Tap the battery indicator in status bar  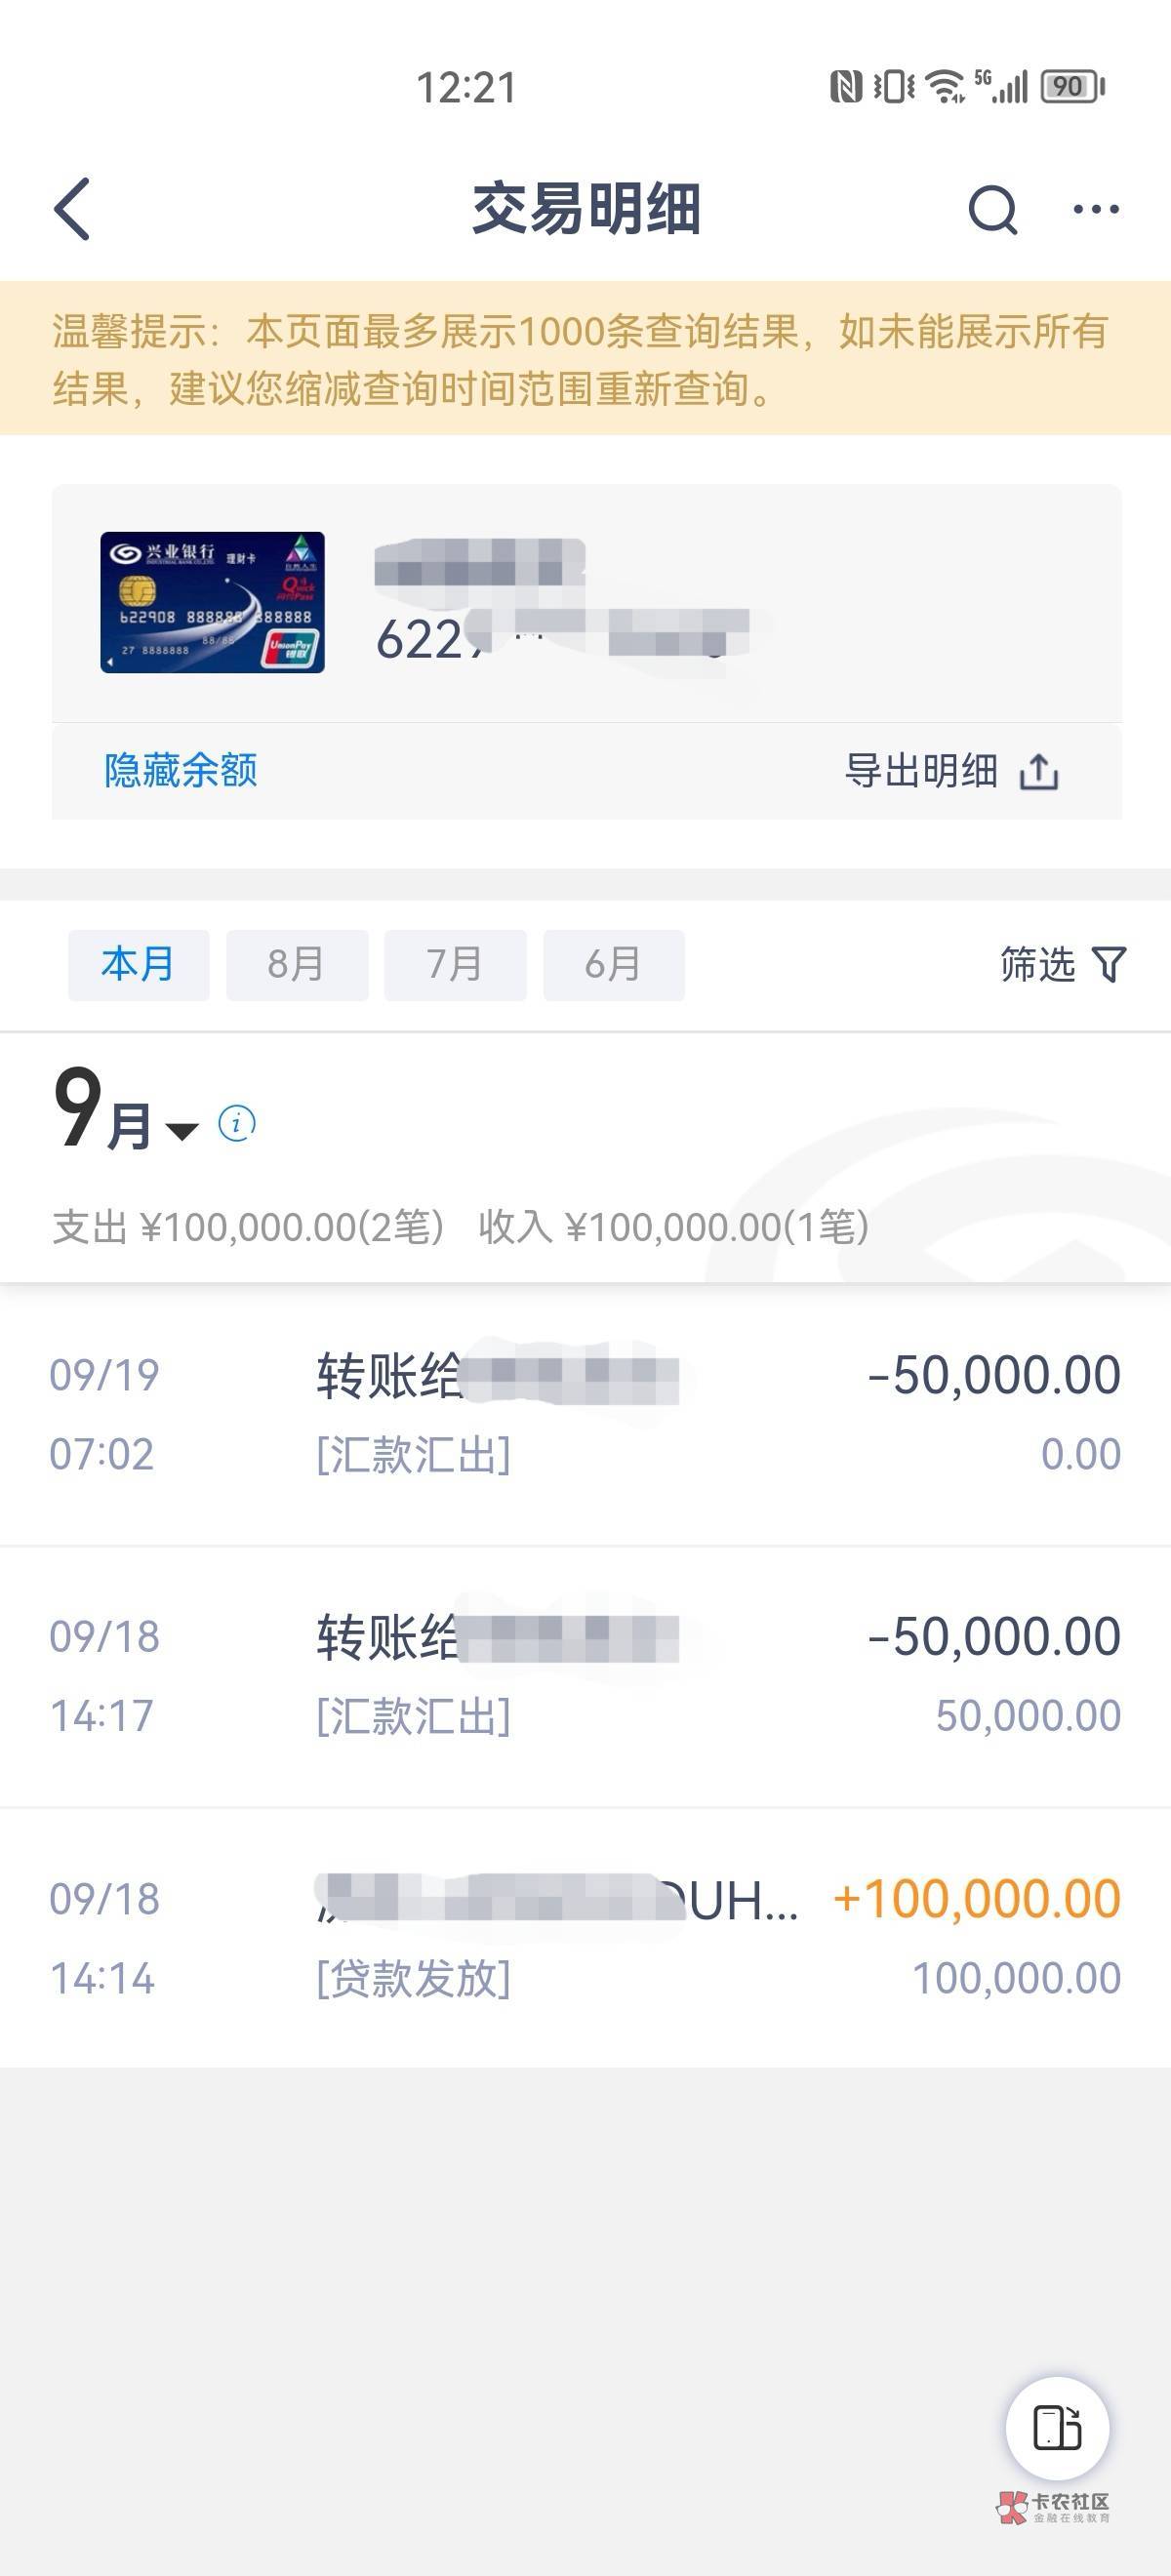pyautogui.click(x=1071, y=87)
